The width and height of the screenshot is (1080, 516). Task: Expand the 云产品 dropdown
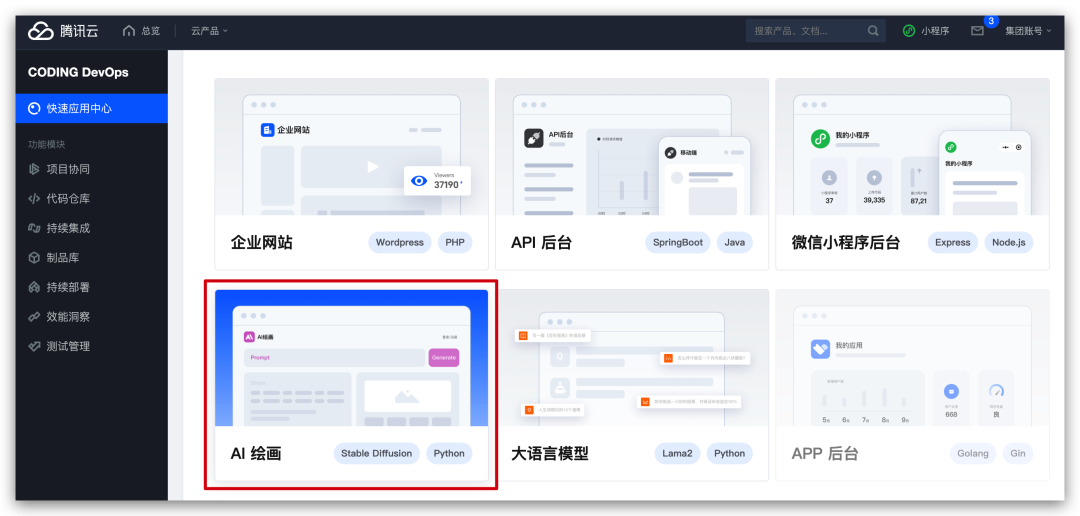pos(209,31)
